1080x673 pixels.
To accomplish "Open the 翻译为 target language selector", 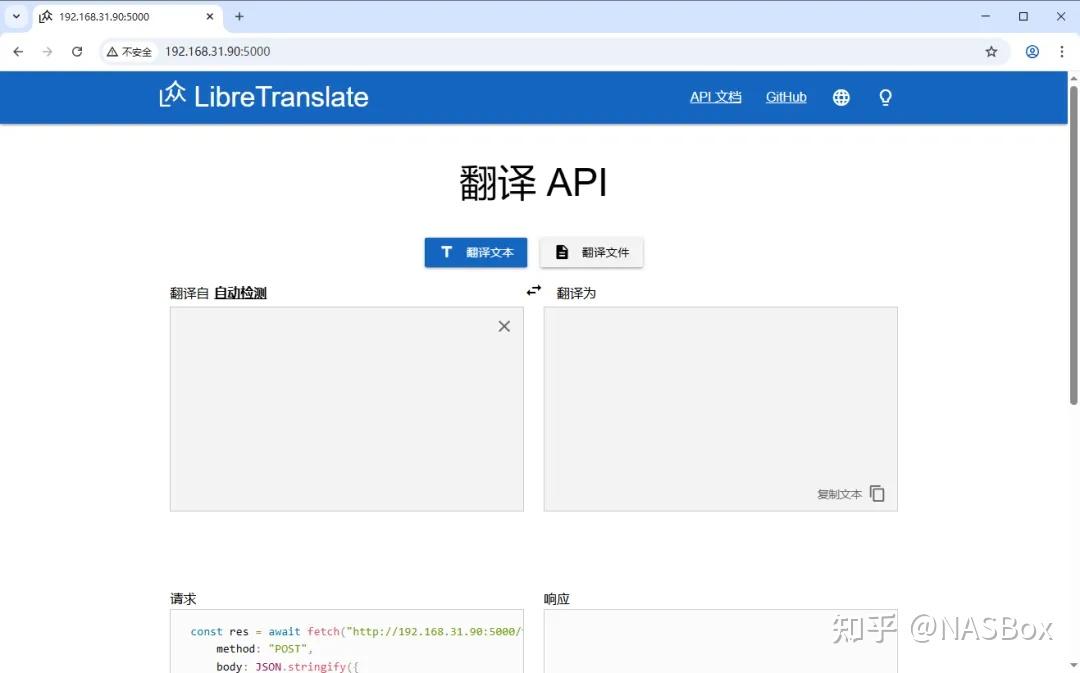I will [x=576, y=292].
